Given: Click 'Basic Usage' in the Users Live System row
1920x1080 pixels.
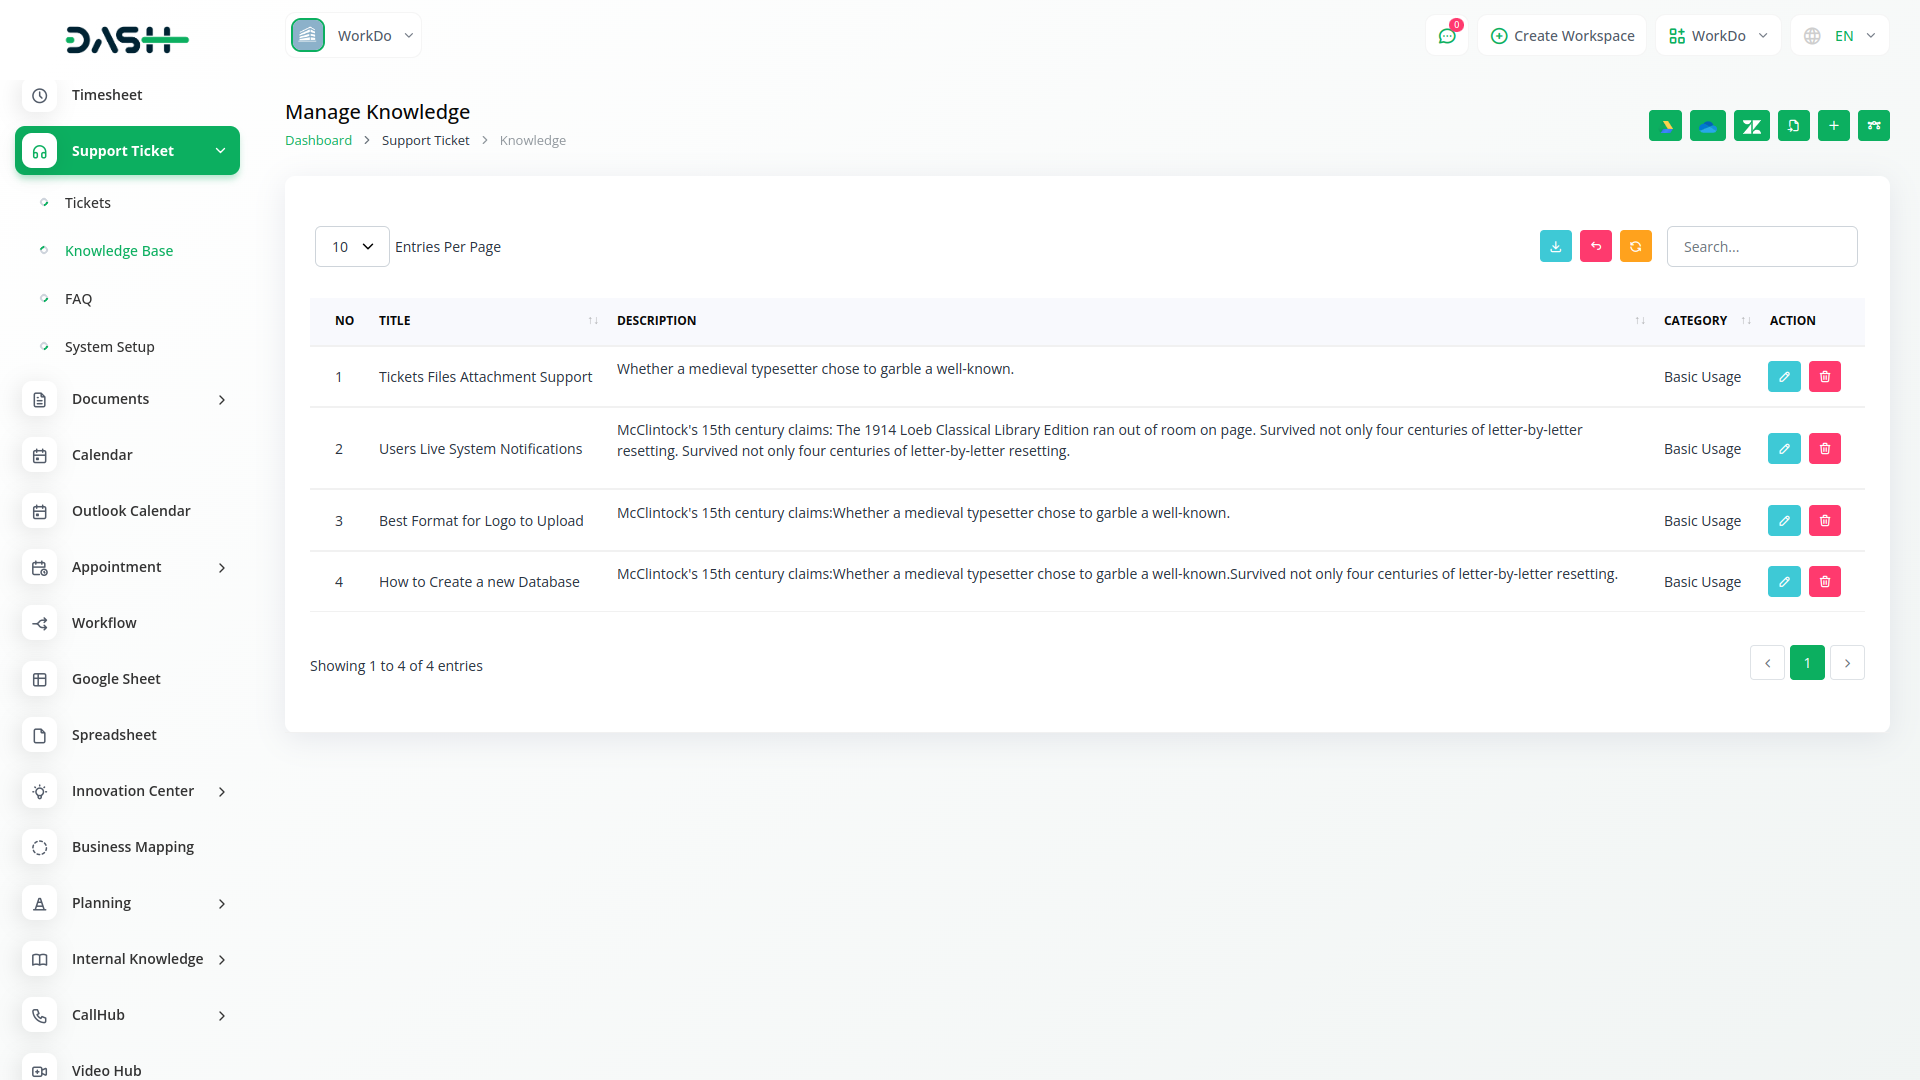Looking at the screenshot, I should tap(1702, 449).
